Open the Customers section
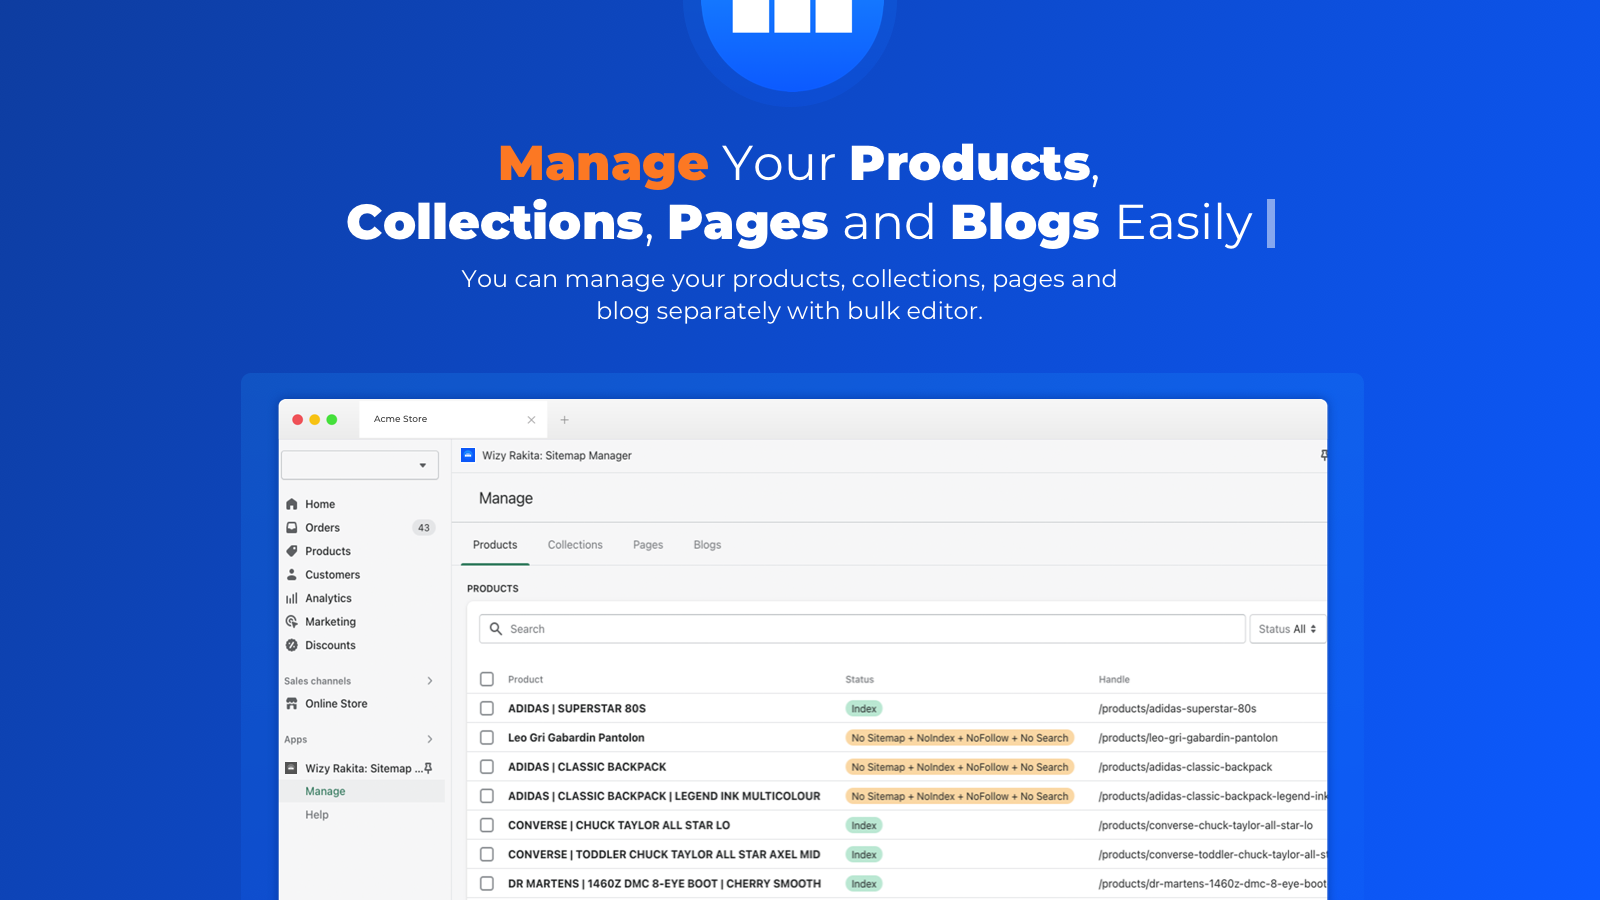Viewport: 1600px width, 900px height. click(332, 574)
